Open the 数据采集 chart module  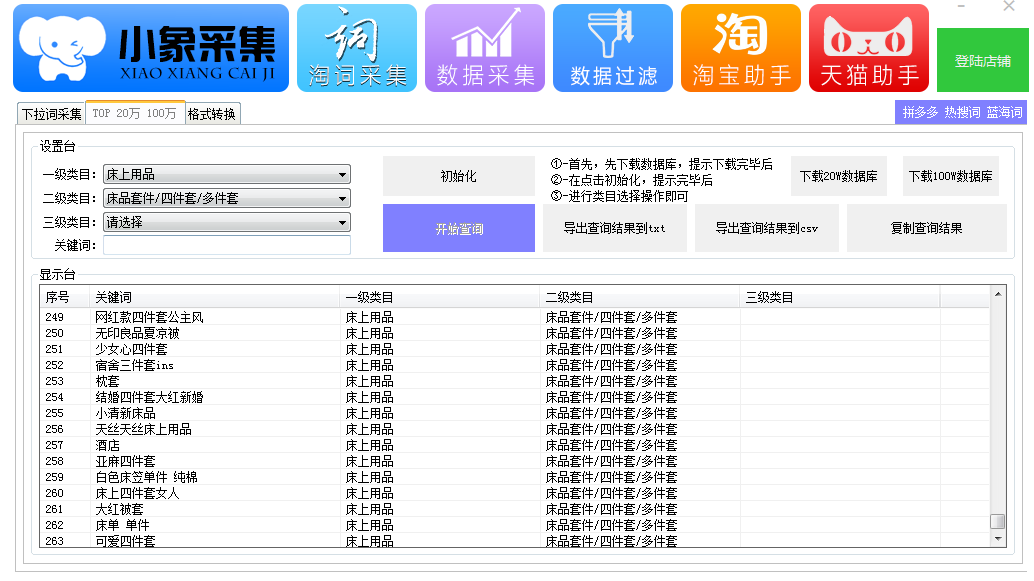click(485, 48)
